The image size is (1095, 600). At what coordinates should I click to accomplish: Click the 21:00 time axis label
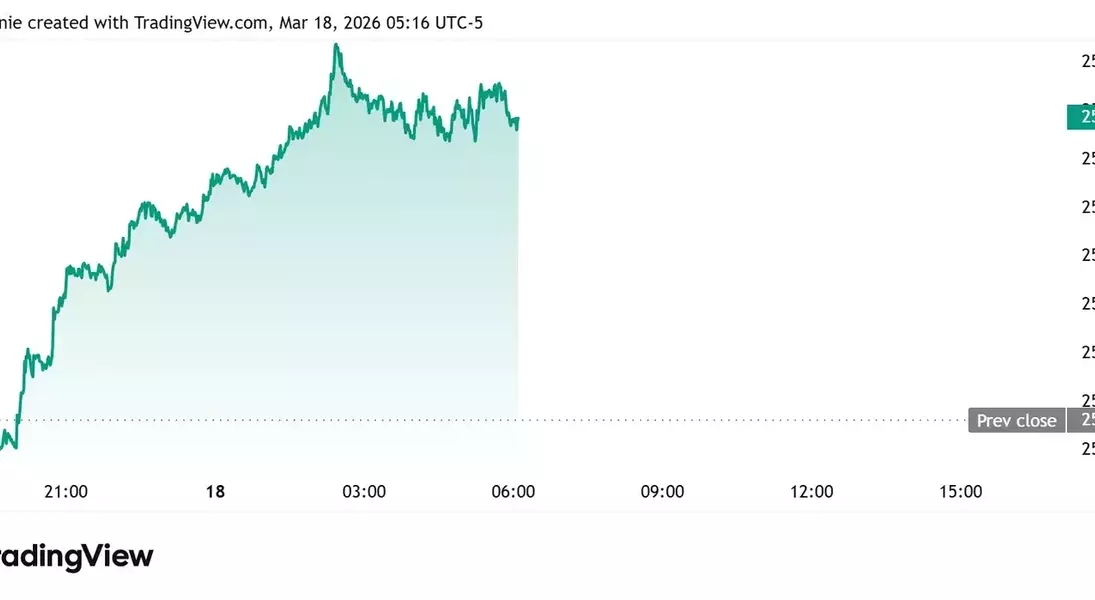pyautogui.click(x=66, y=492)
